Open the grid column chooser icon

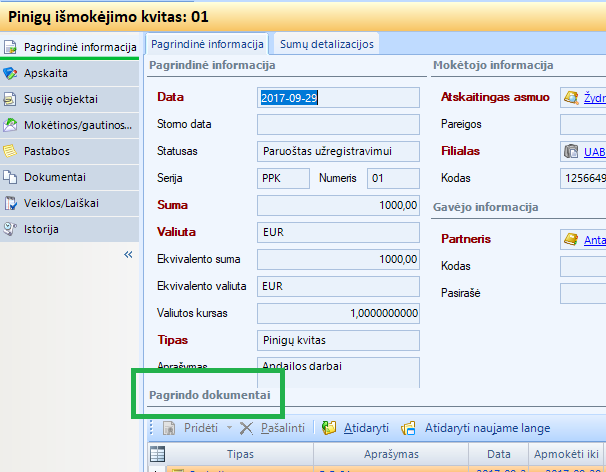156,455
